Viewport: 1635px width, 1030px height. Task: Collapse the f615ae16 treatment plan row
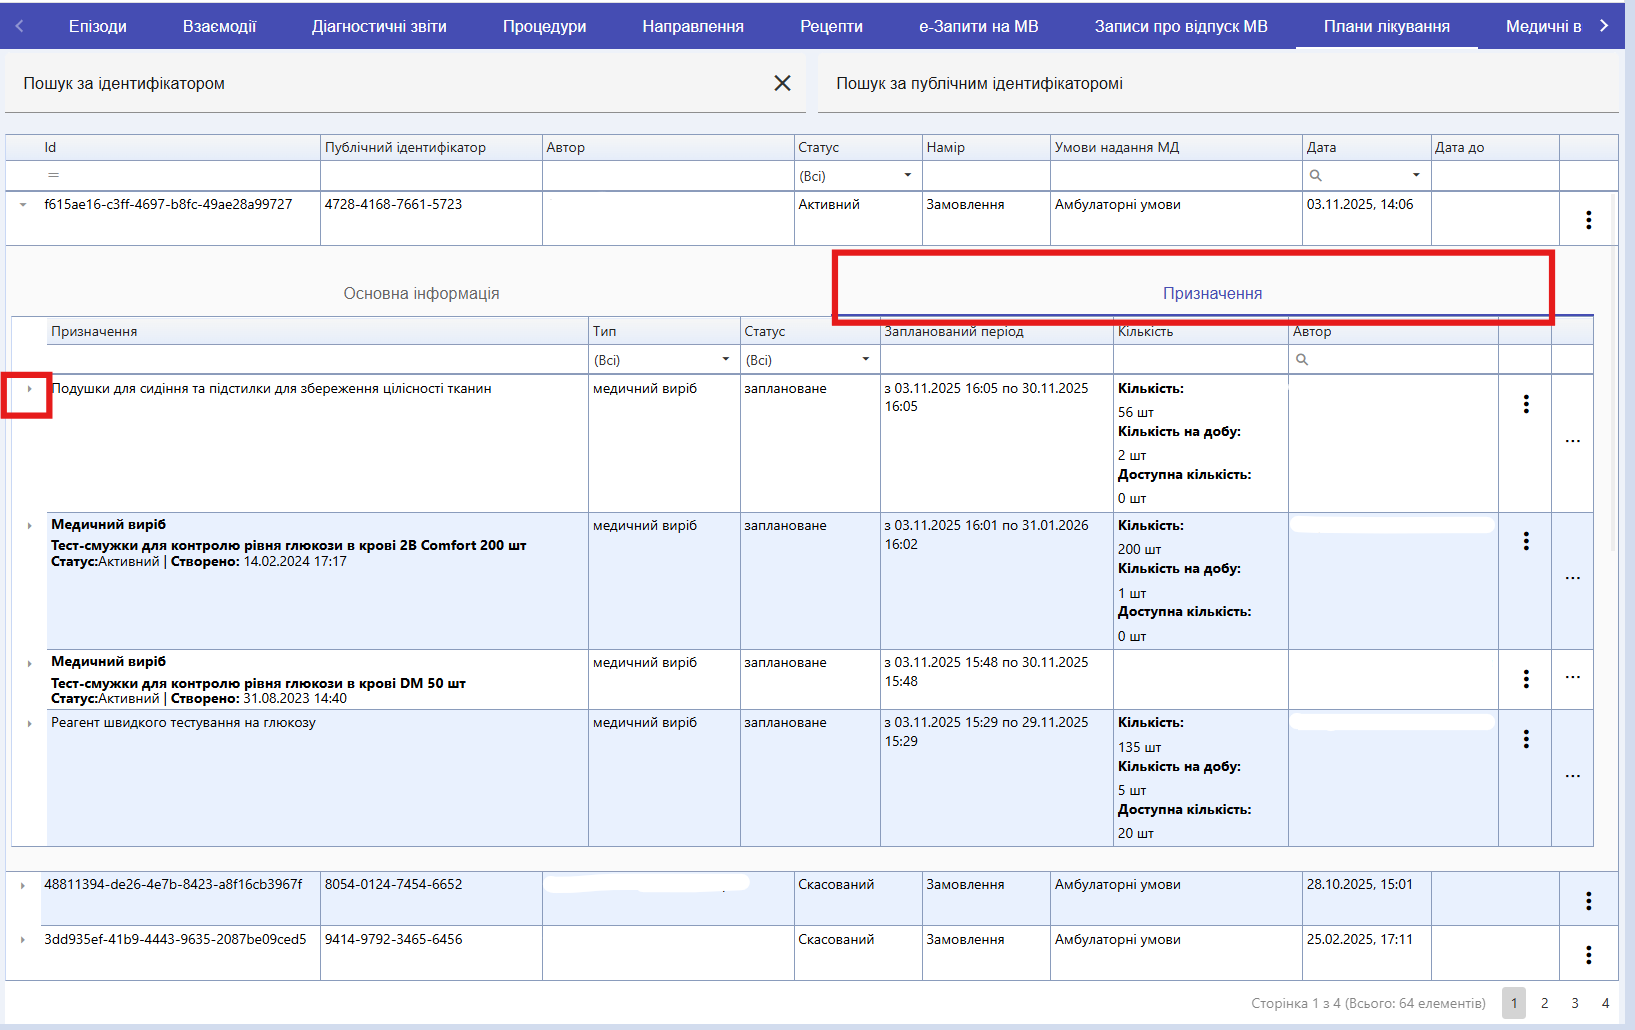[x=23, y=205]
